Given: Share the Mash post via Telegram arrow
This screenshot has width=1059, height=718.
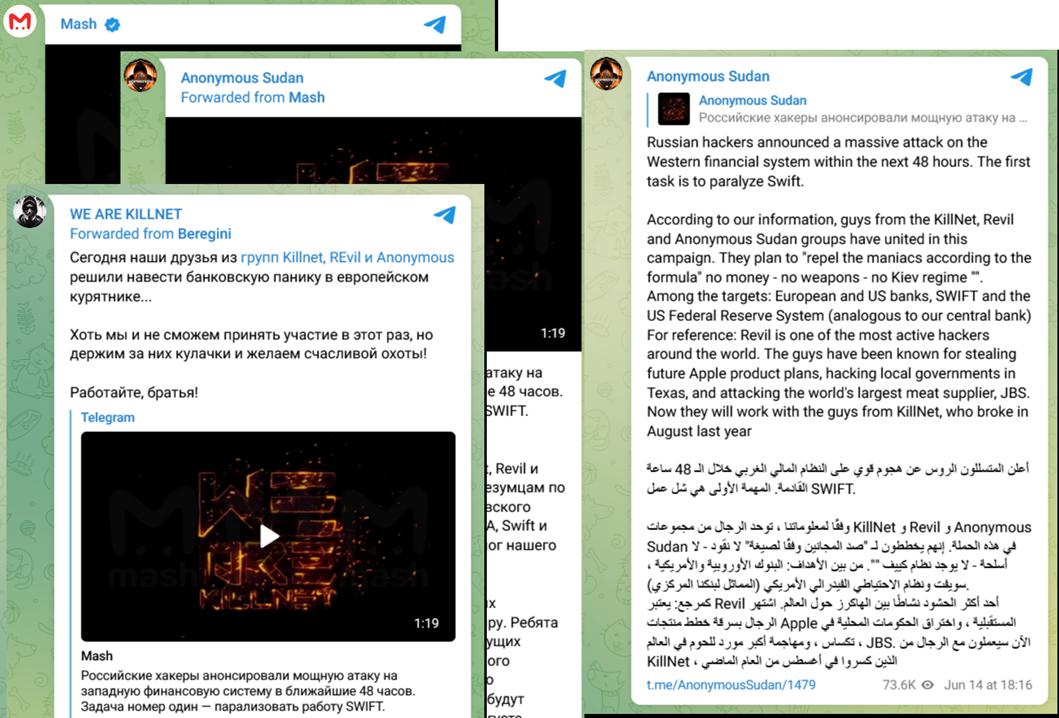Looking at the screenshot, I should pos(436,24).
